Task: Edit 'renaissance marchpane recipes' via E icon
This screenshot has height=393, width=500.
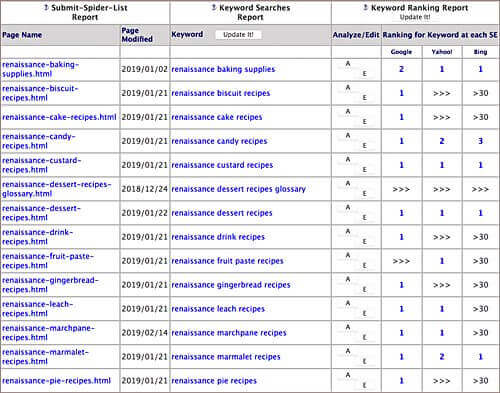Action: tap(364, 338)
